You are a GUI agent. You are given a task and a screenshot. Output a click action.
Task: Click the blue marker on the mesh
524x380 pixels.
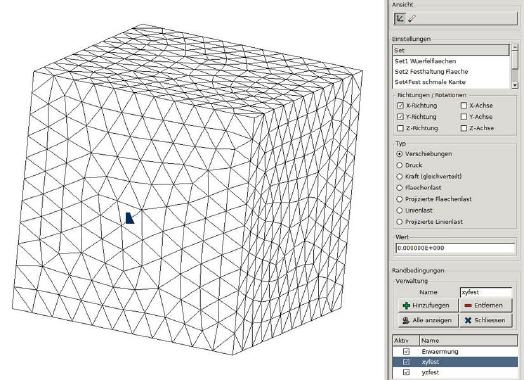click(x=130, y=218)
